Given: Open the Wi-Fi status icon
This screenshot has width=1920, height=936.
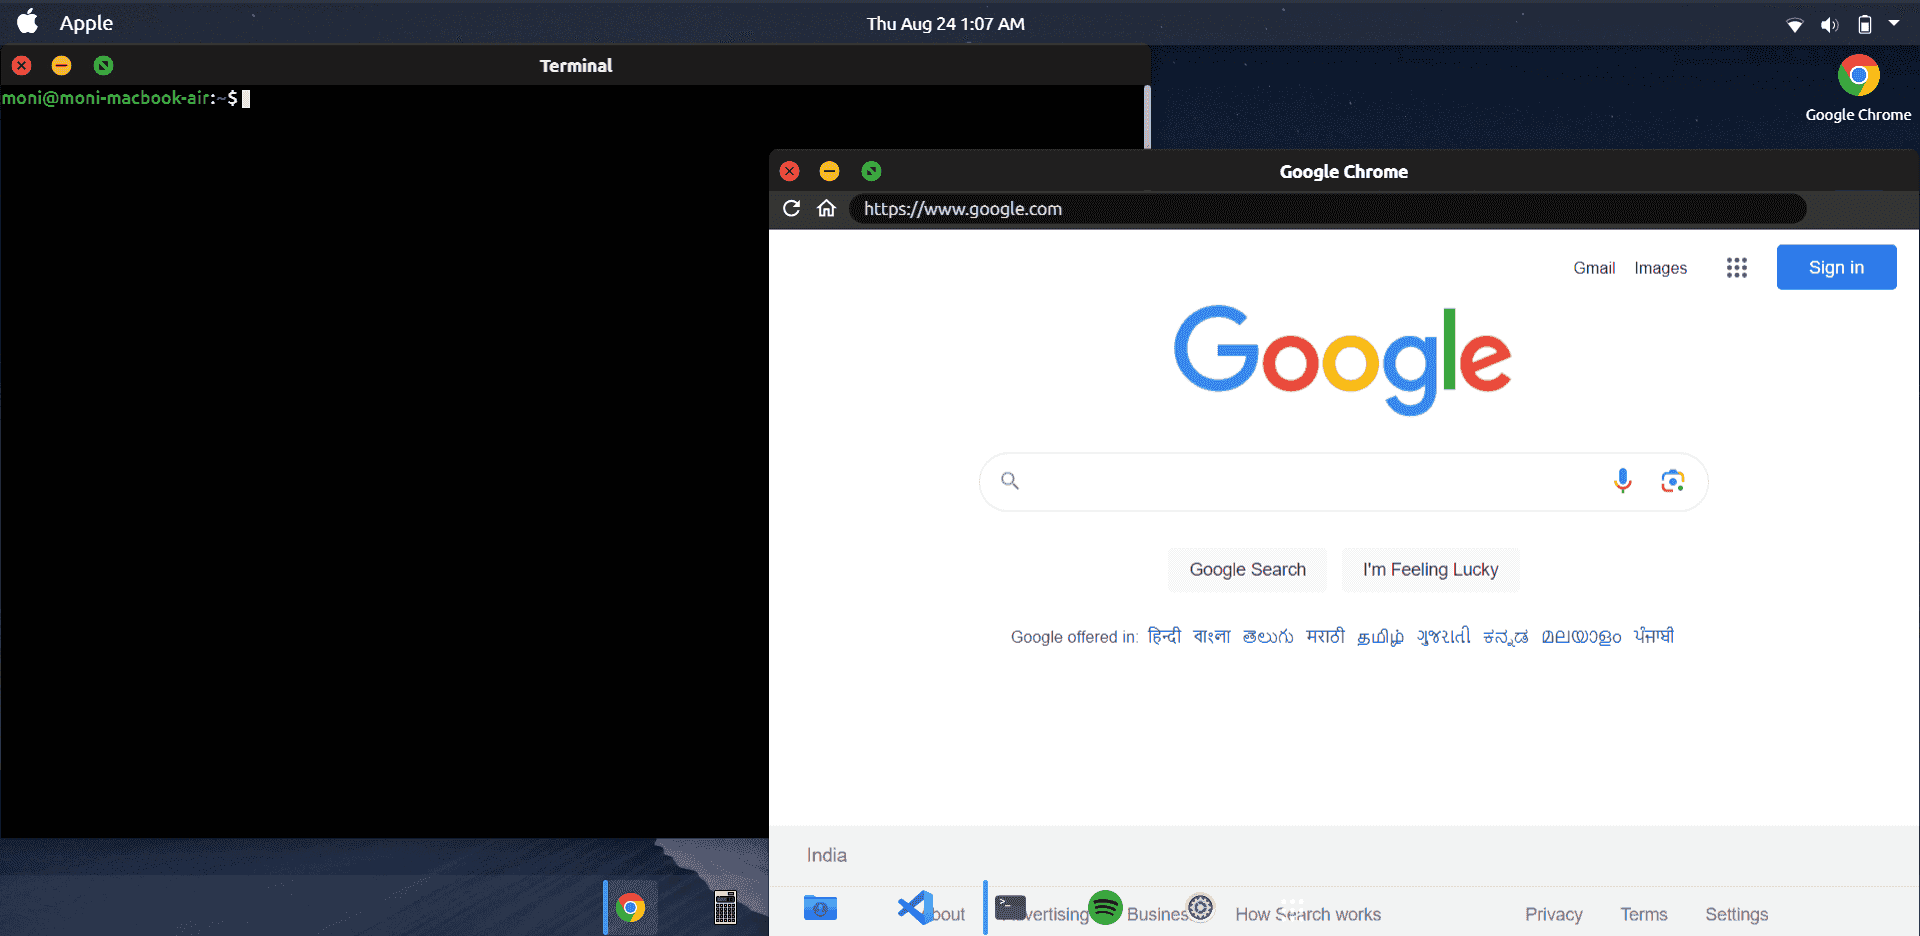Looking at the screenshot, I should pyautogui.click(x=1795, y=24).
